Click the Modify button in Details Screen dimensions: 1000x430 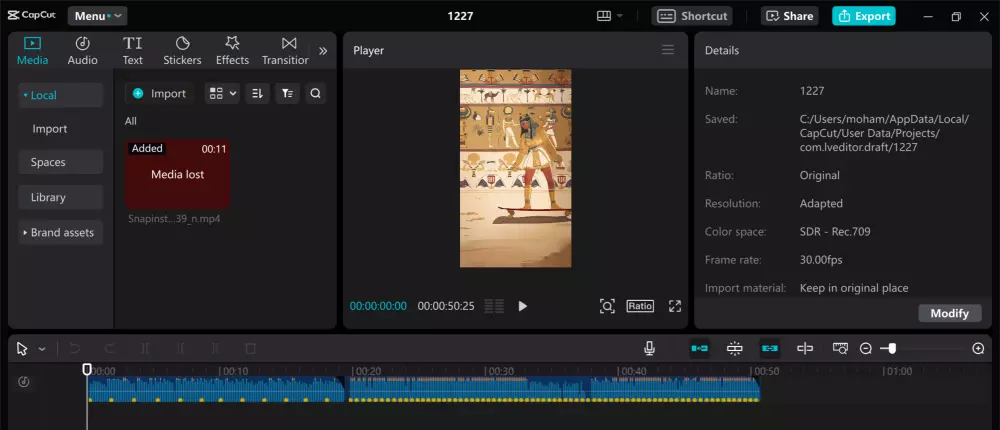click(949, 313)
